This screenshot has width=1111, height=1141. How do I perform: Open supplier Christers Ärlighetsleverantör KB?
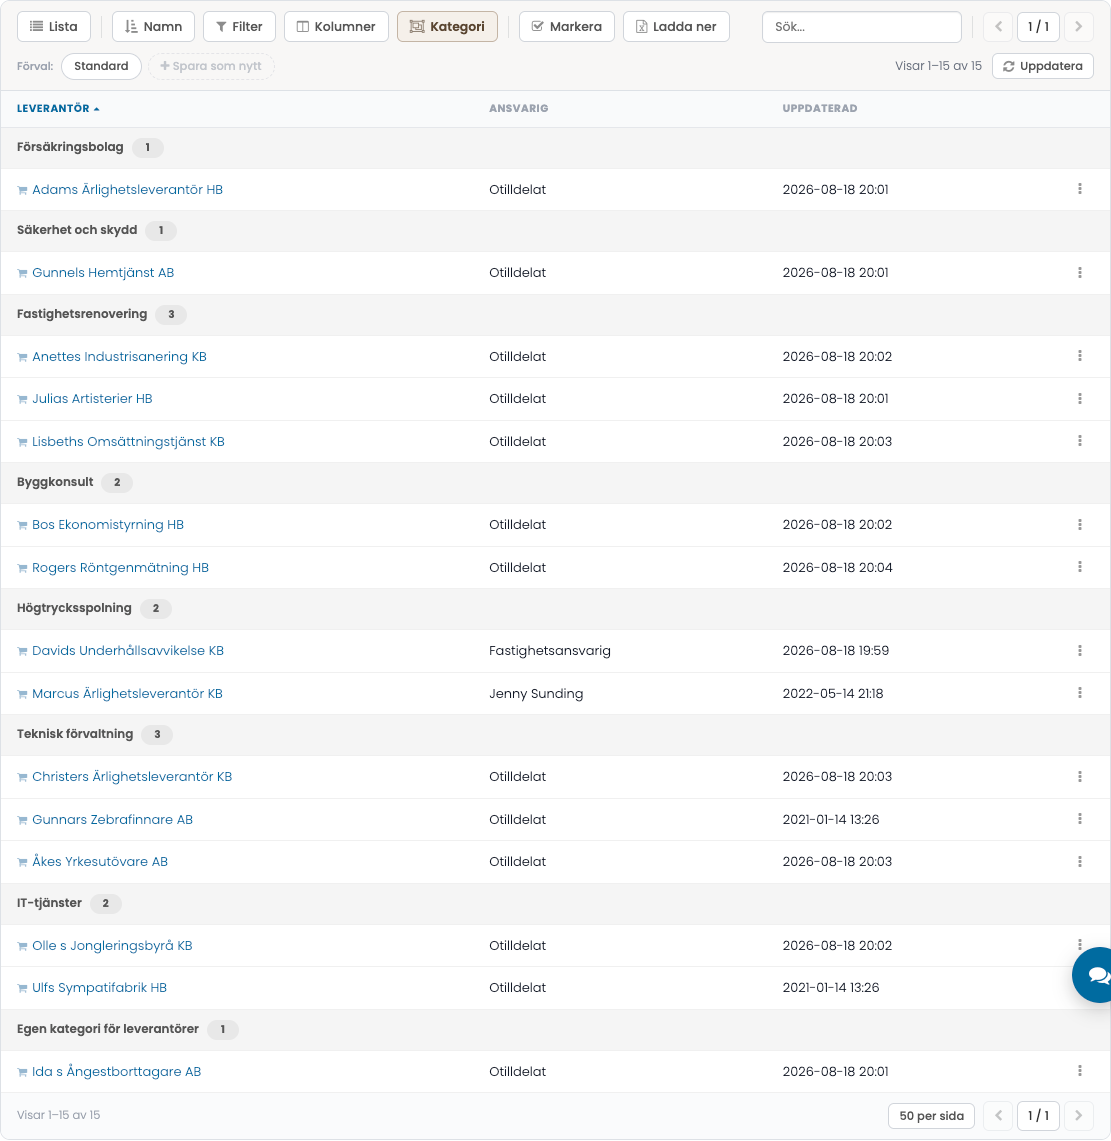tap(132, 776)
